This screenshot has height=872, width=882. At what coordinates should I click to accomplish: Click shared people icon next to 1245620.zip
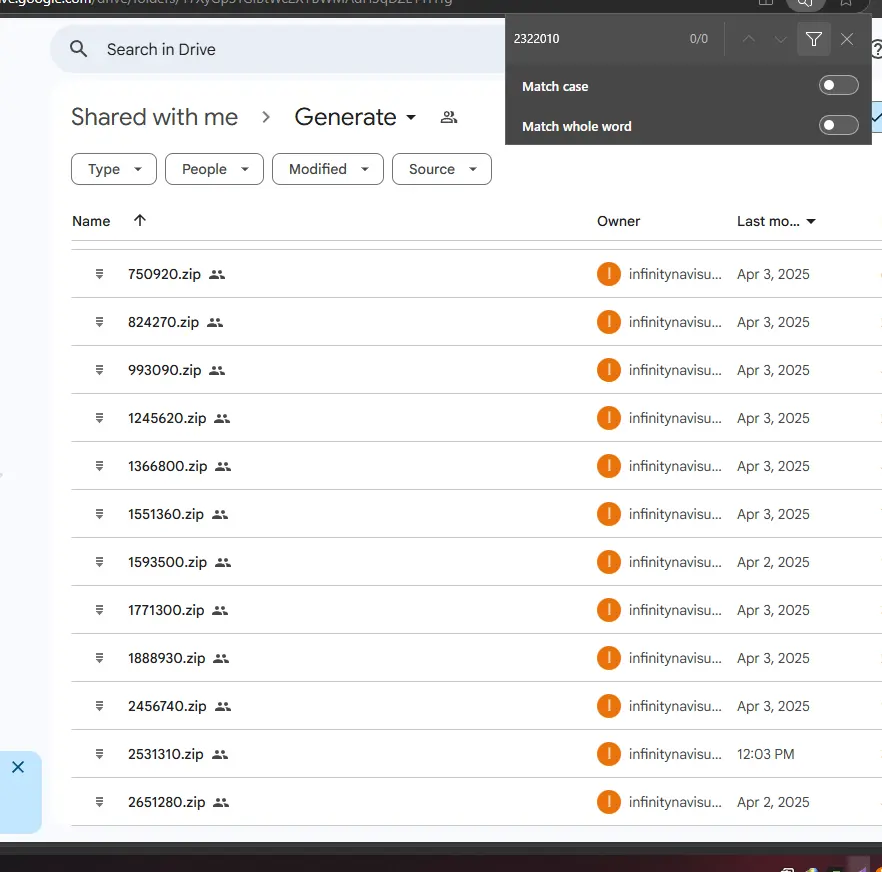[222, 419]
